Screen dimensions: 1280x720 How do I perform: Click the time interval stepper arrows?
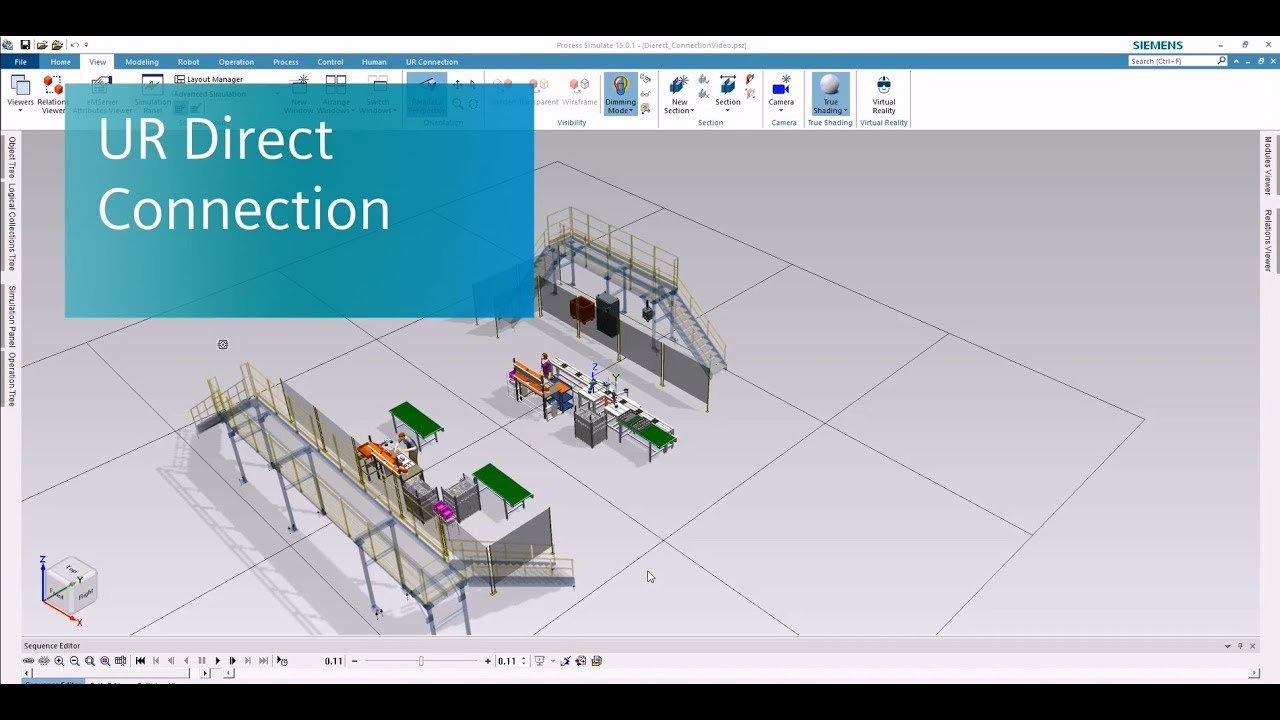pos(524,661)
